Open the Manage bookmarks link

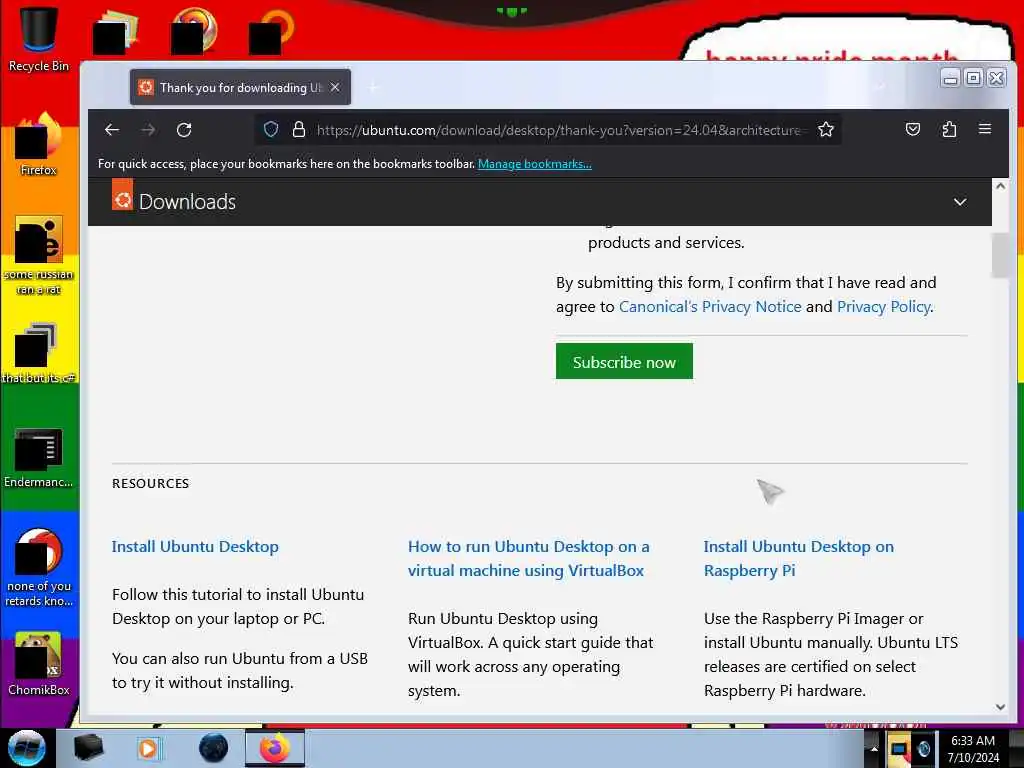click(x=535, y=164)
